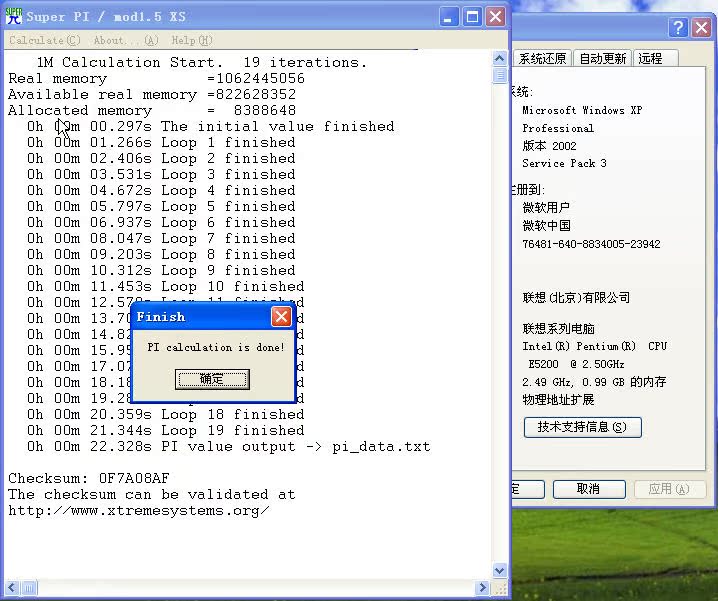718x601 pixels.
Task: Open the About menu
Action: click(125, 41)
